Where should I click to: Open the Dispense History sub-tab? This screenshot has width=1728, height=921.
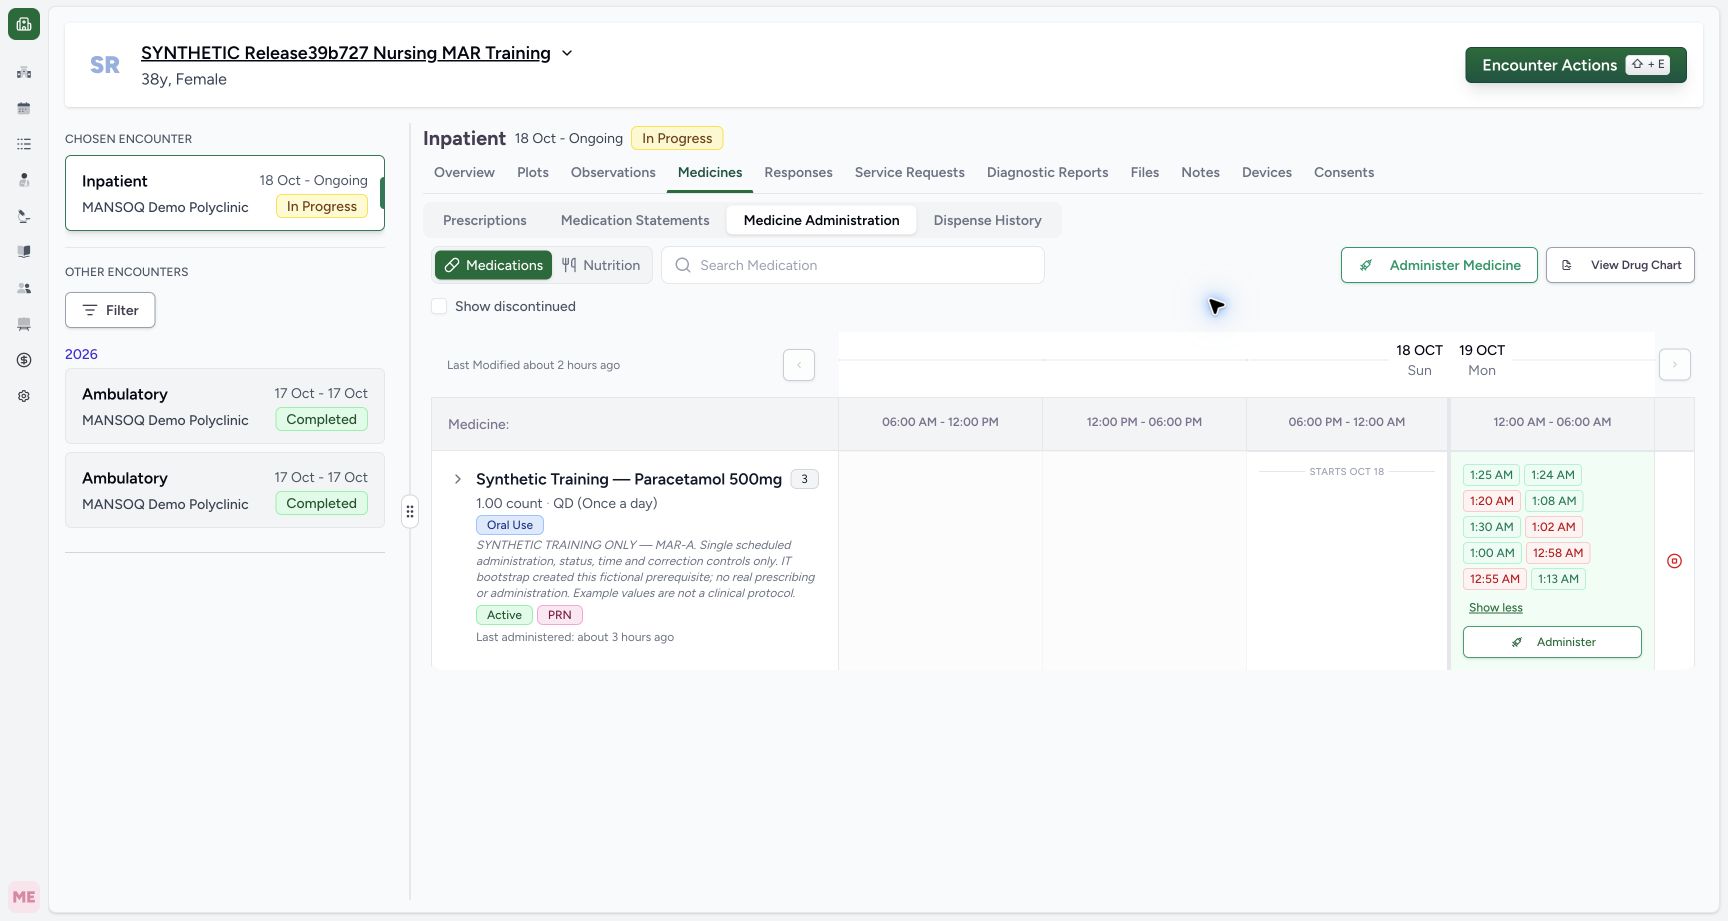point(987,220)
